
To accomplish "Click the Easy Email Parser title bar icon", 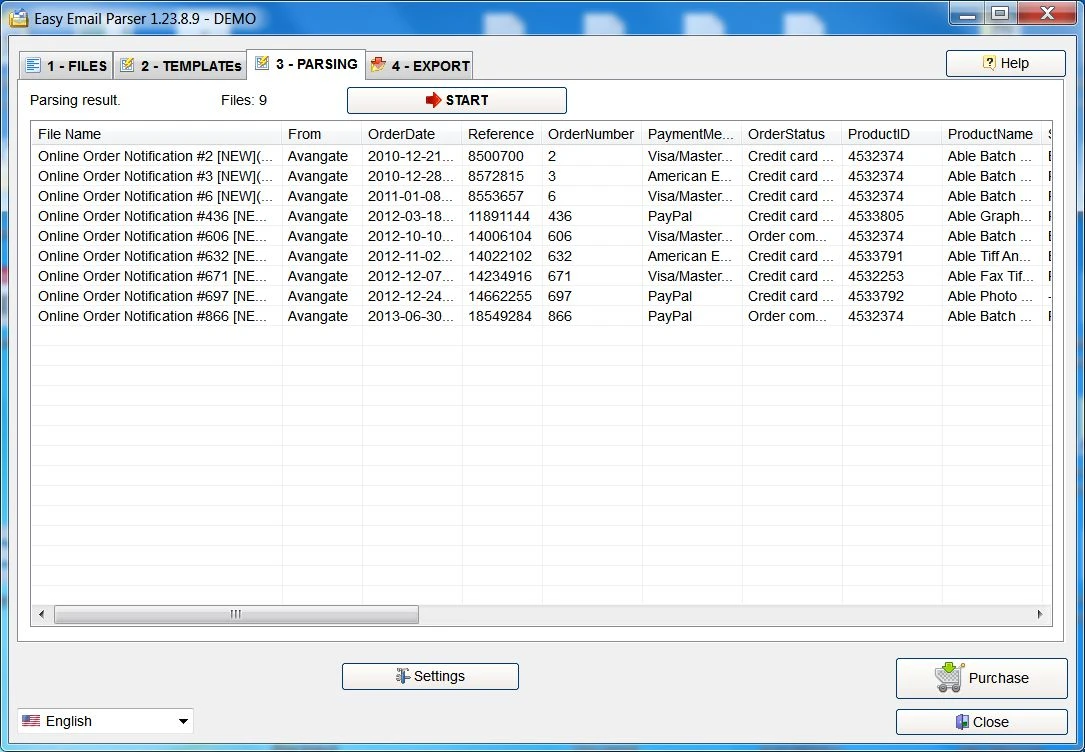I will [18, 18].
